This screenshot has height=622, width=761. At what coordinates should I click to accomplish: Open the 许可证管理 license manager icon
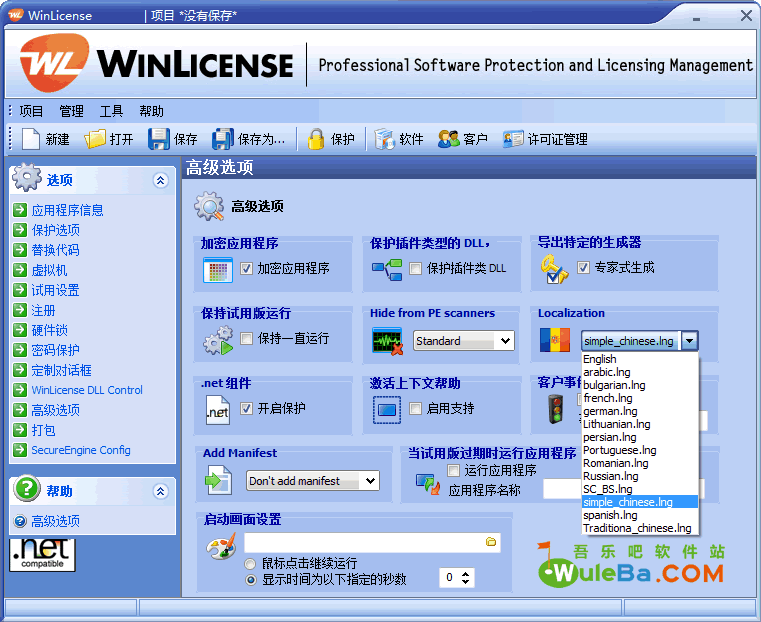(x=513, y=139)
